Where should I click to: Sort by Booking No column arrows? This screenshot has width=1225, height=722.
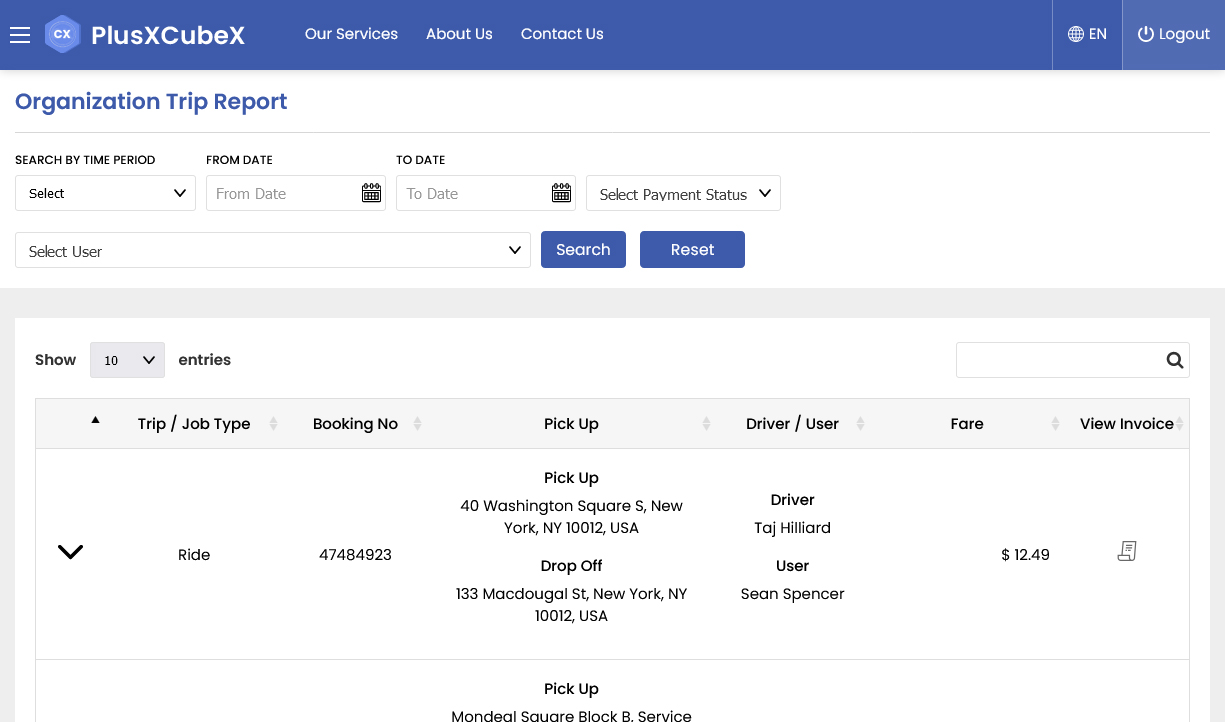click(x=417, y=424)
